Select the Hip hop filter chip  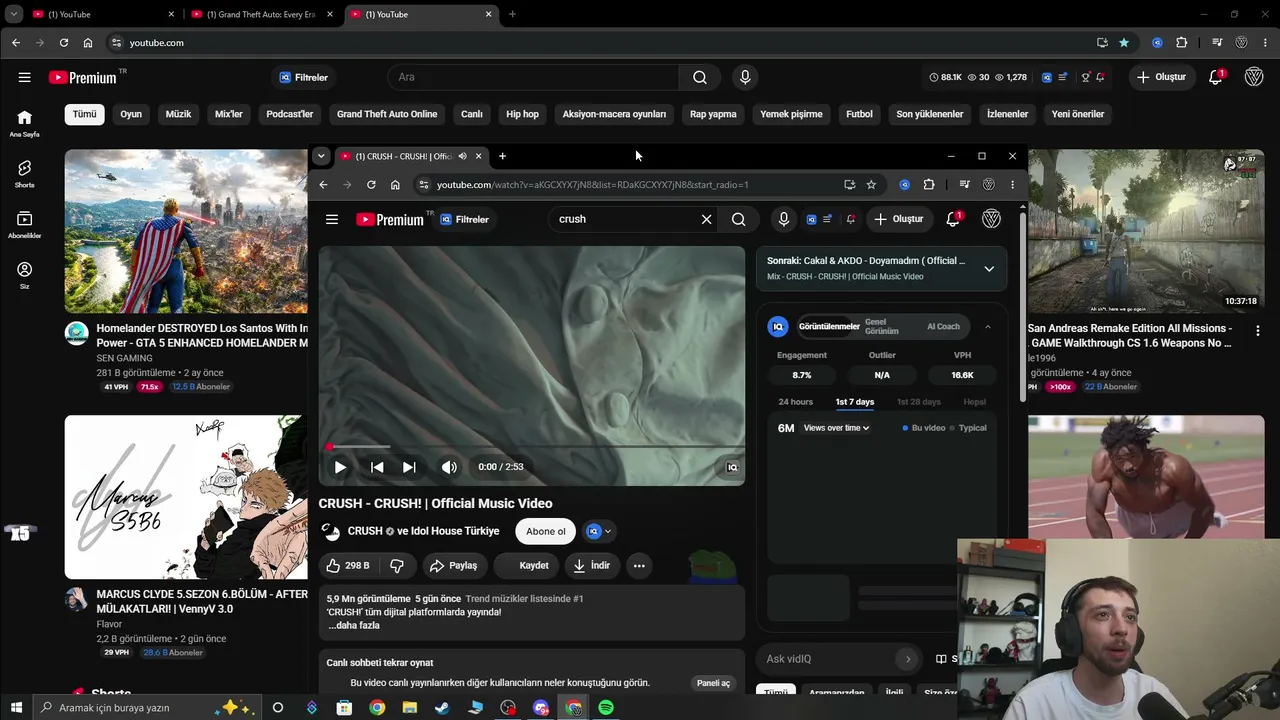522,114
